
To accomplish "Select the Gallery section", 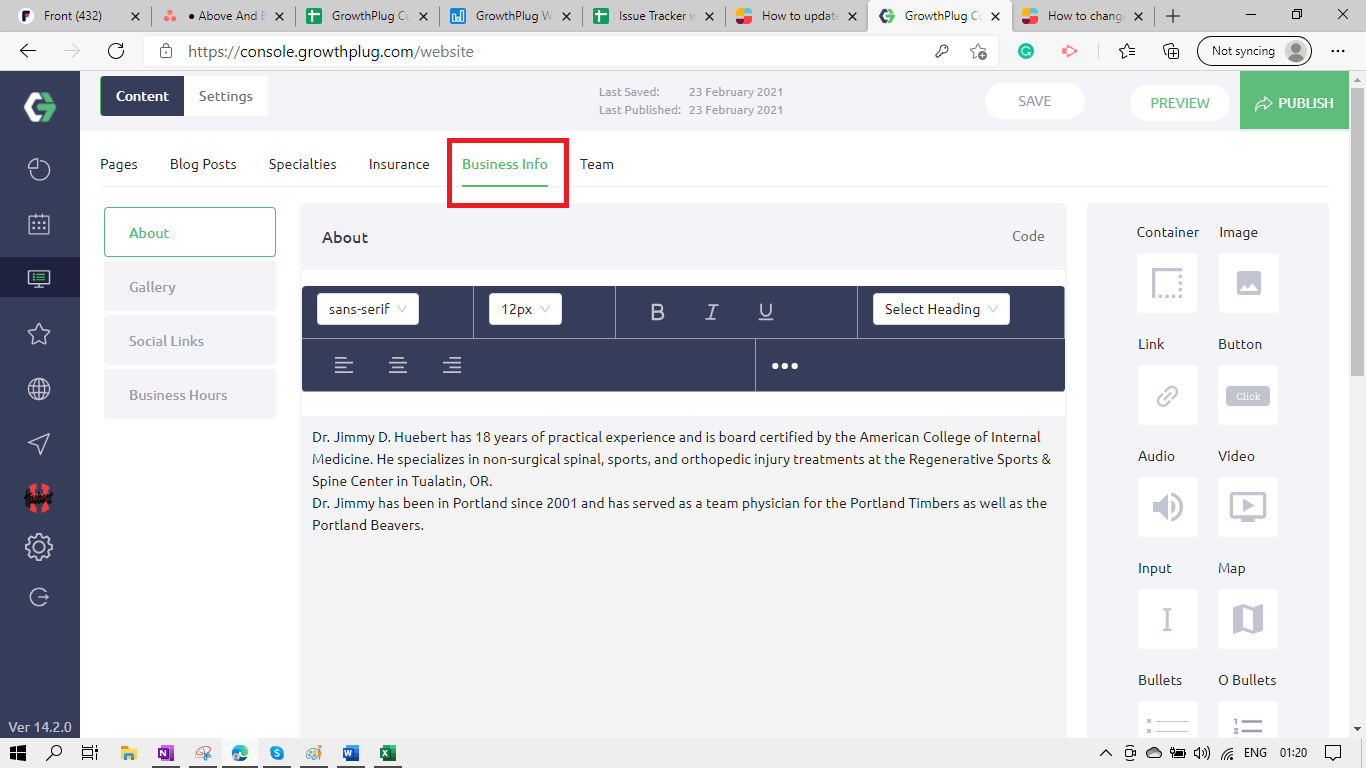I will click(x=190, y=287).
